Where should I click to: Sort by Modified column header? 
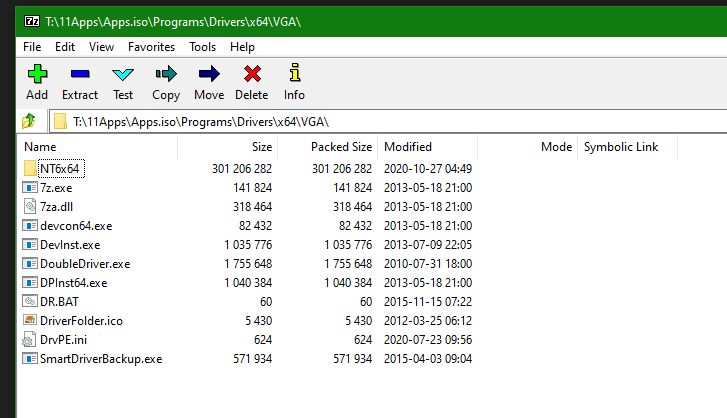428,147
